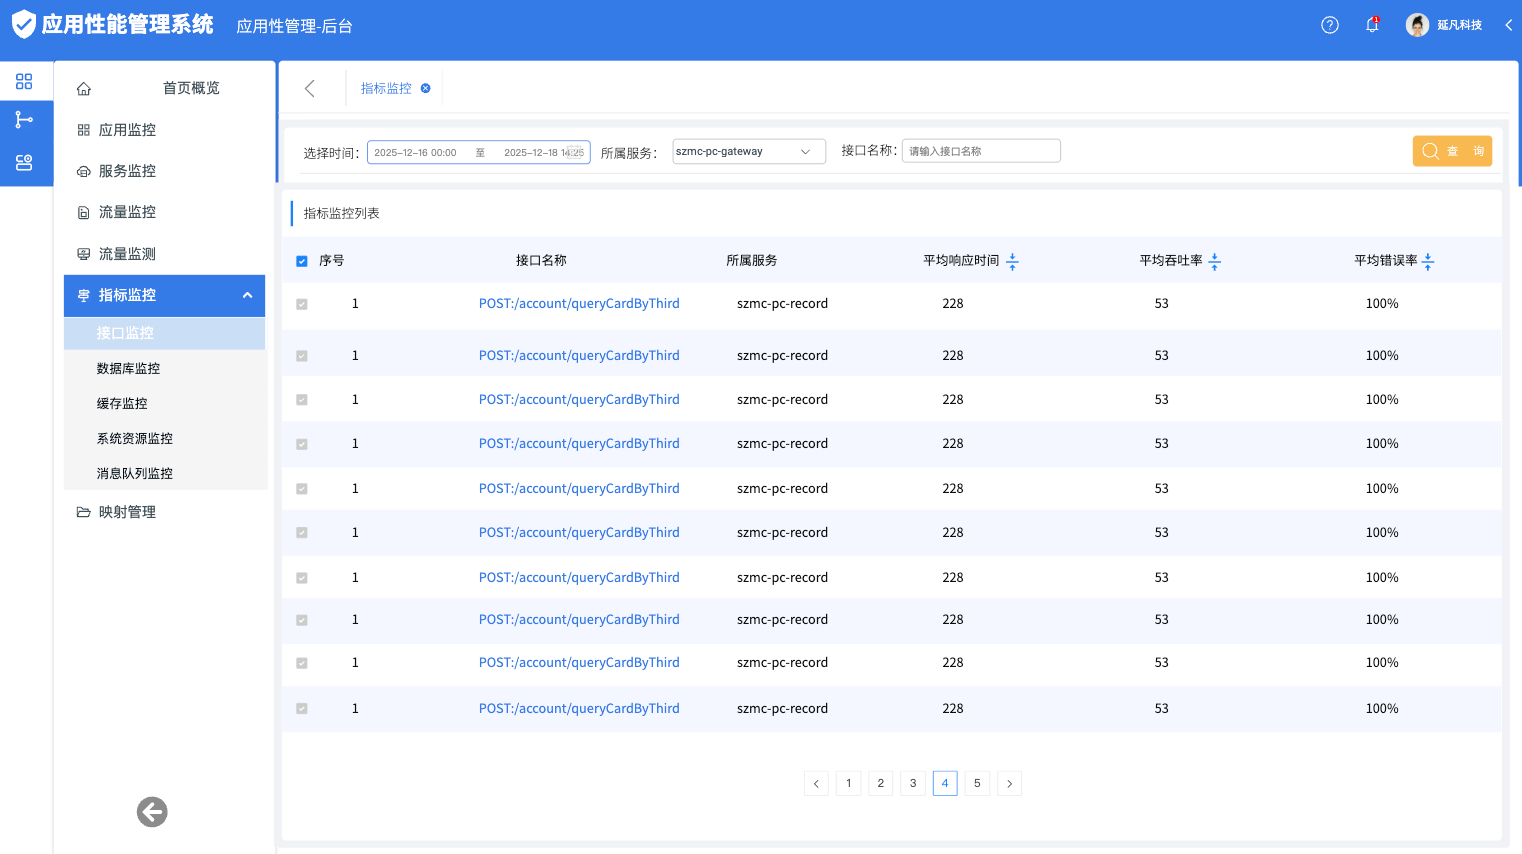Open the 所属服务 szmc-pc-gateway dropdown
Screen dimensions: 1522x854
coord(748,152)
